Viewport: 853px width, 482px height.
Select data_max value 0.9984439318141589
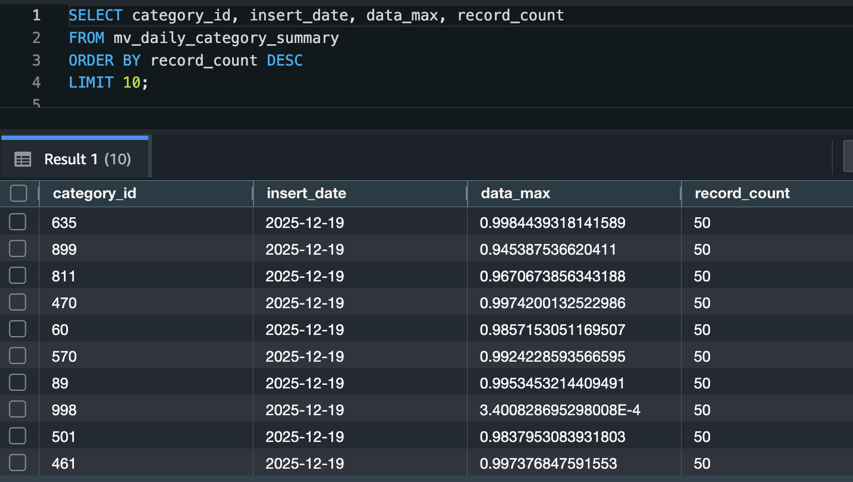pos(552,223)
